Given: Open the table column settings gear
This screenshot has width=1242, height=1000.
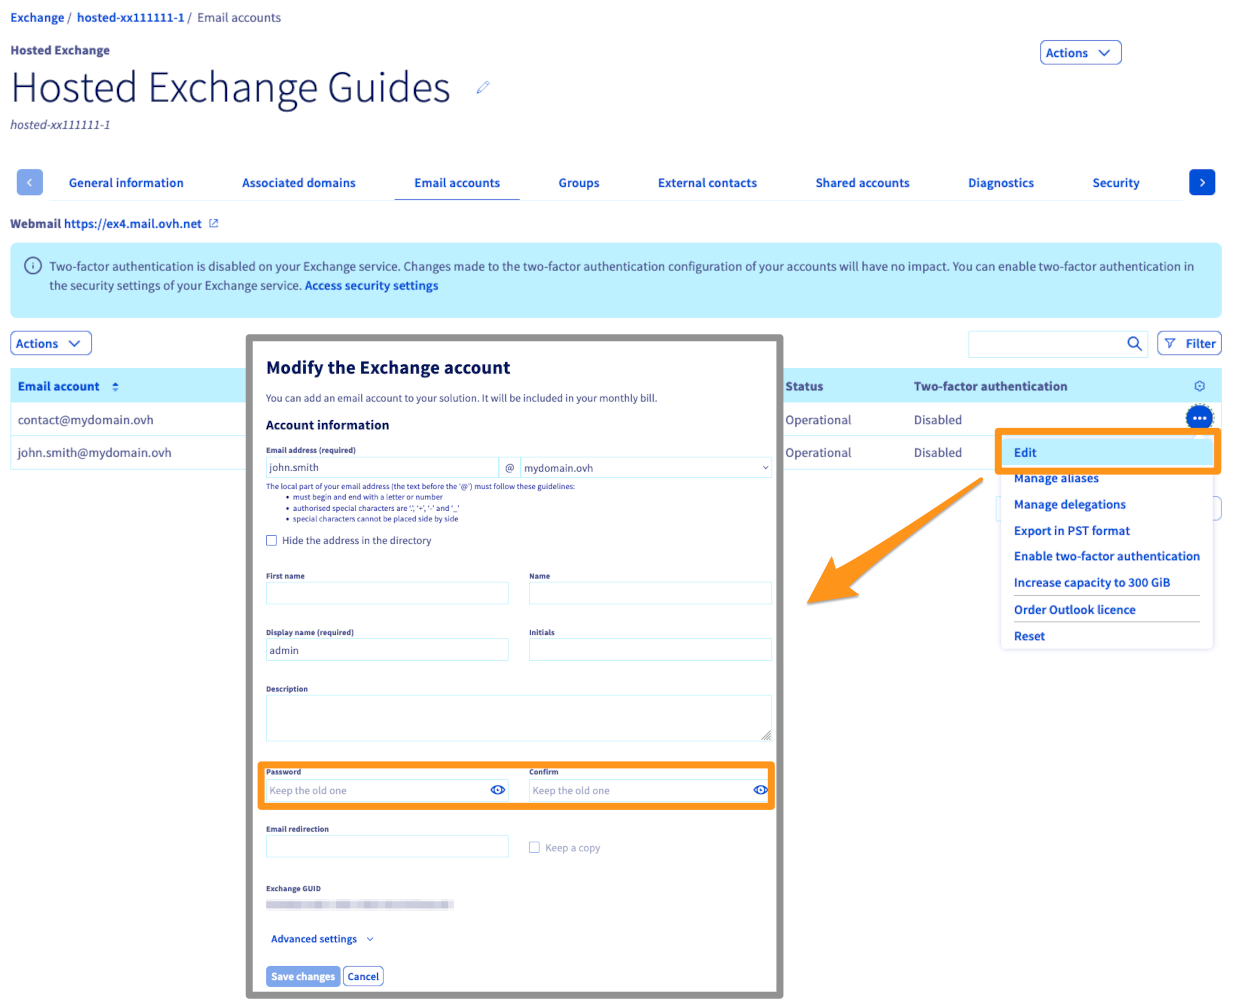Looking at the screenshot, I should click(x=1199, y=386).
